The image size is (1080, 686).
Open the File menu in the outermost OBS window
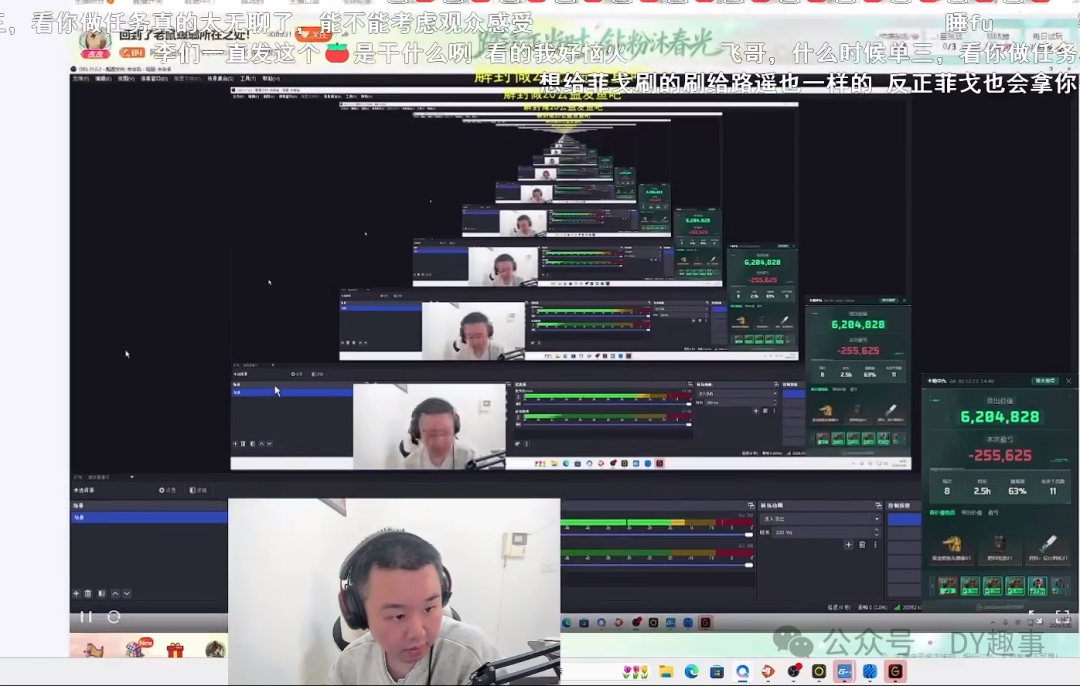(80, 79)
